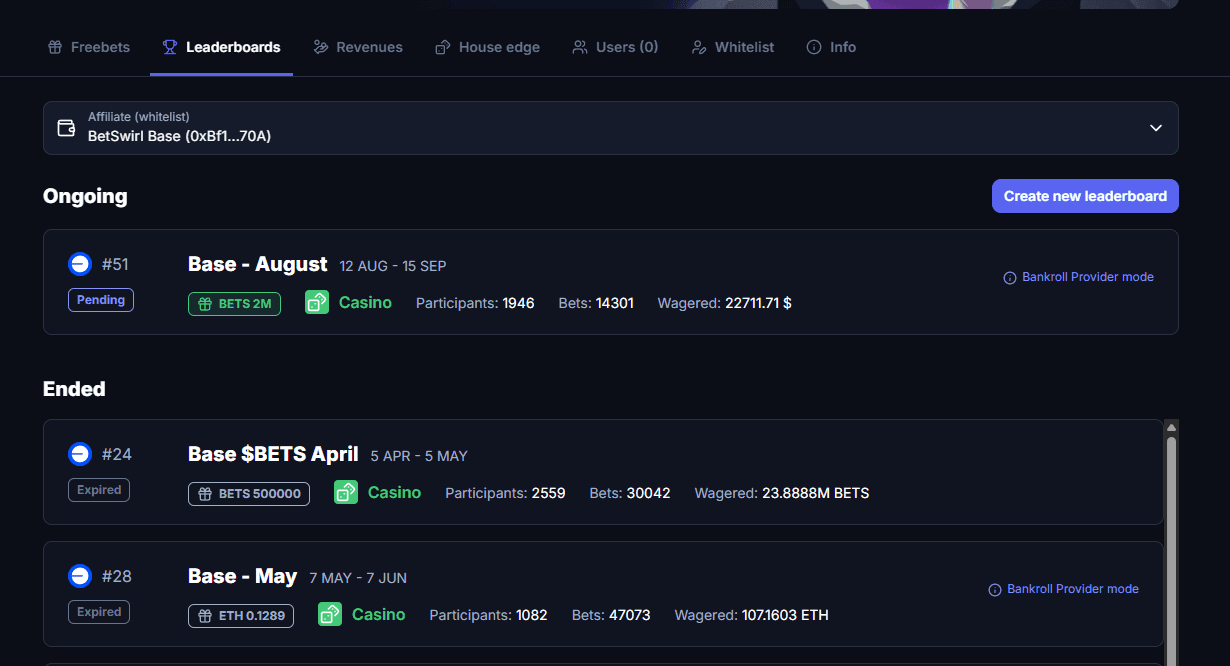Open Revenues via its coins icon
Screen dimensions: 1230x666
320,46
